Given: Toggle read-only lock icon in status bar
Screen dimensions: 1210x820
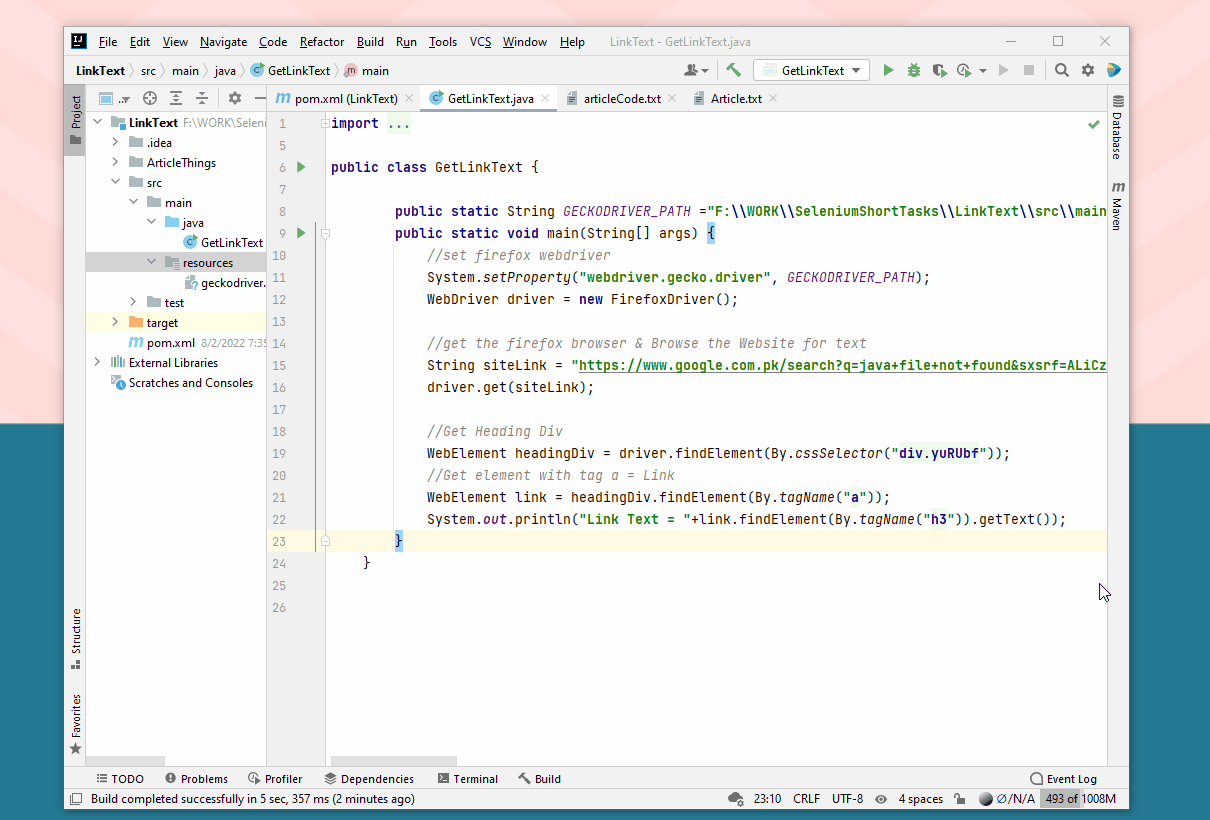Looking at the screenshot, I should coord(959,799).
